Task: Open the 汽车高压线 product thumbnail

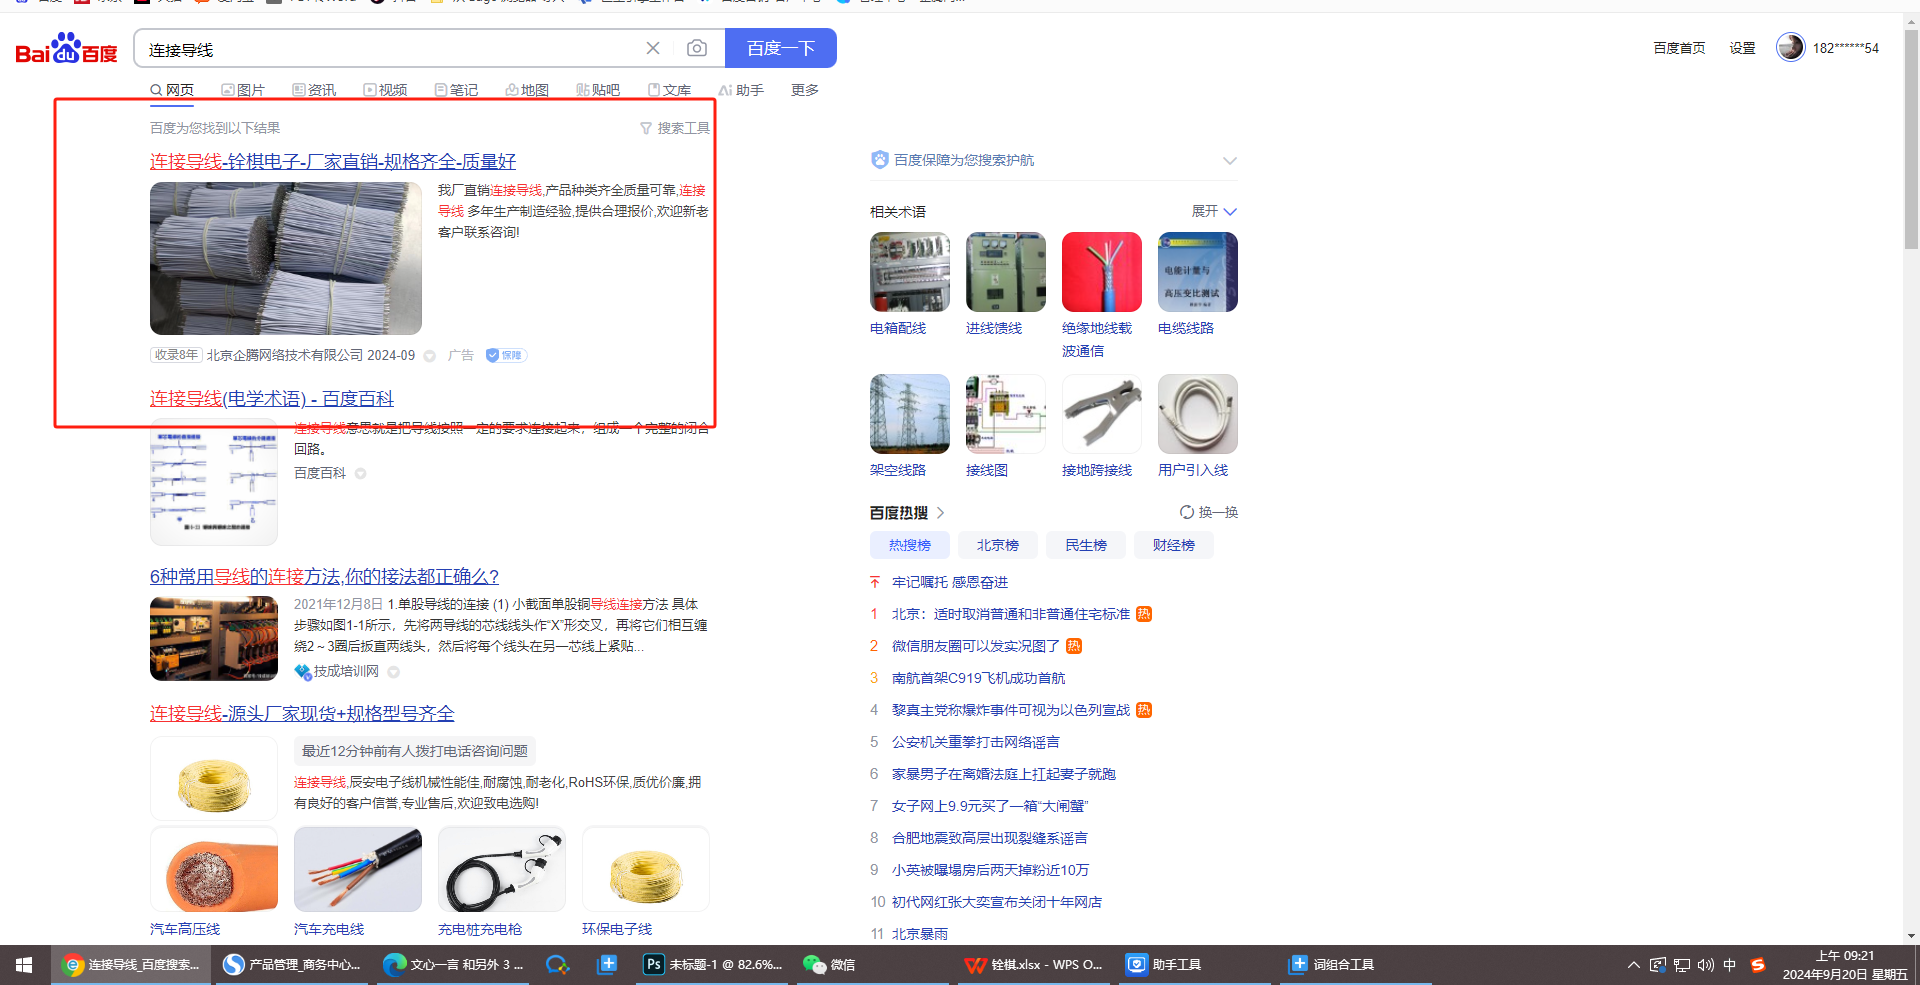Action: [214, 869]
